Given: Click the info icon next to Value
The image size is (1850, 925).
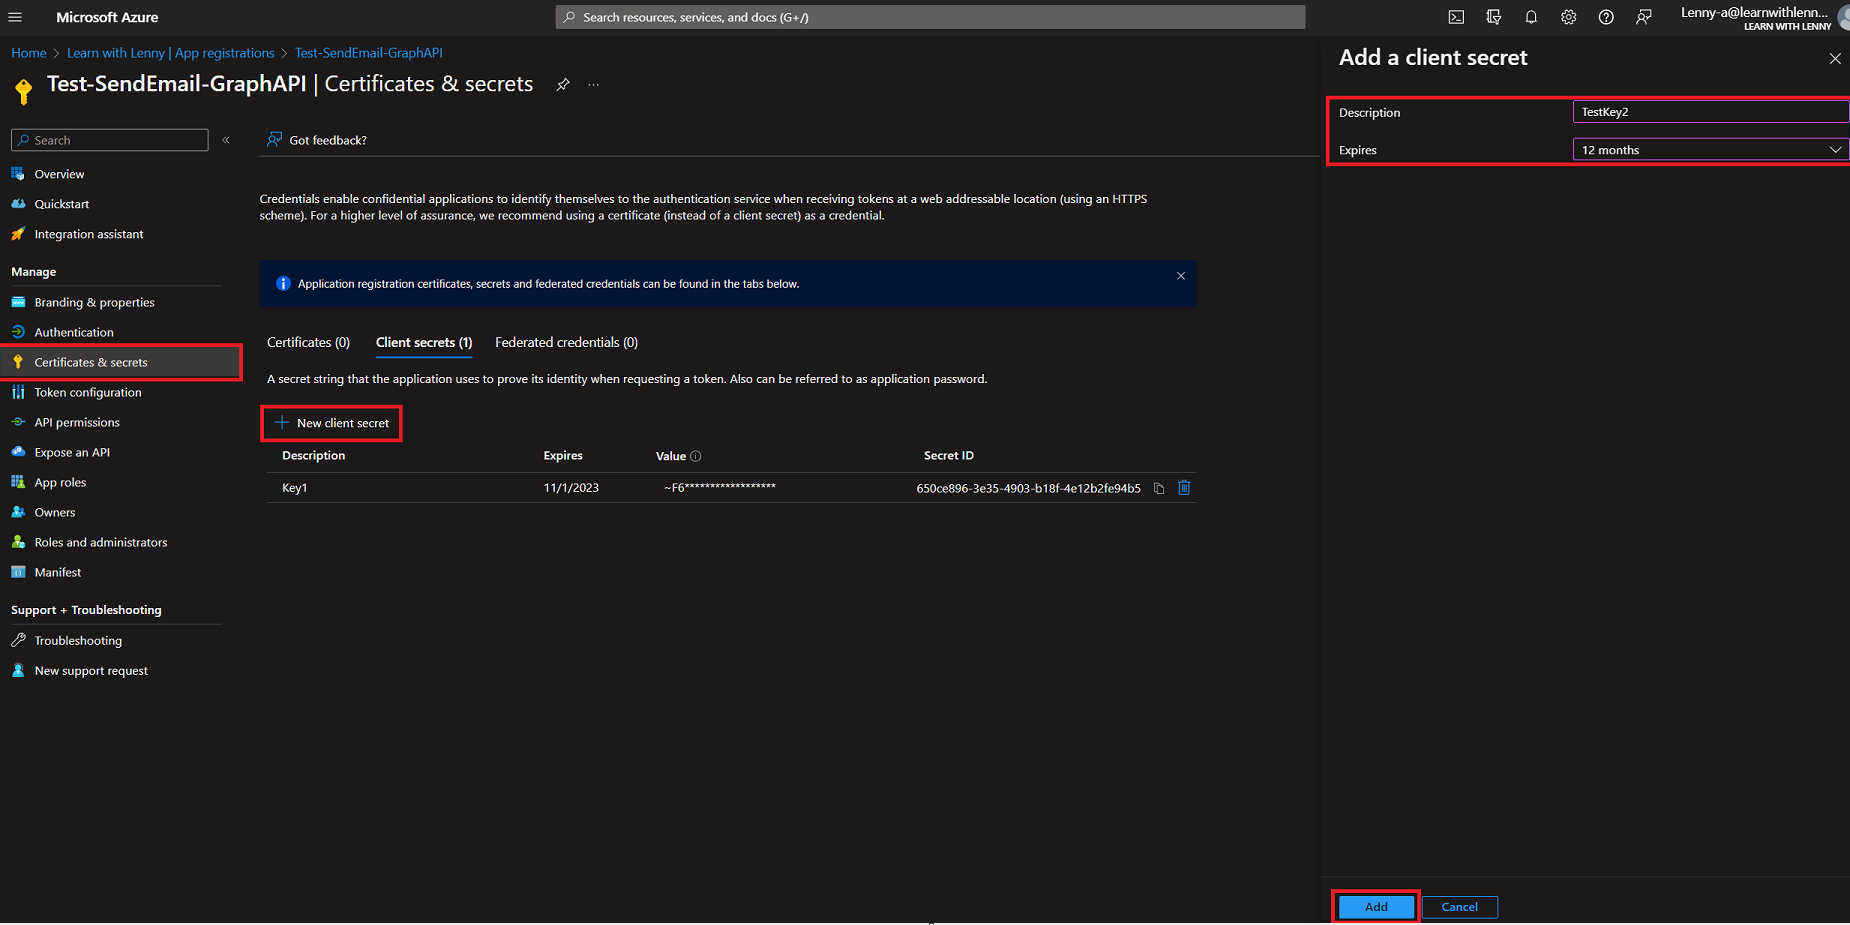Looking at the screenshot, I should point(697,456).
